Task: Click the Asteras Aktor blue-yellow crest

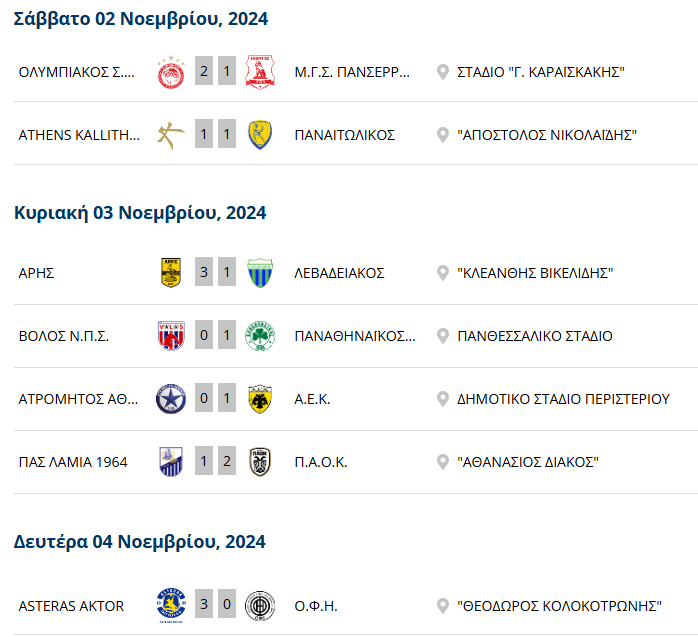Action: [171, 606]
